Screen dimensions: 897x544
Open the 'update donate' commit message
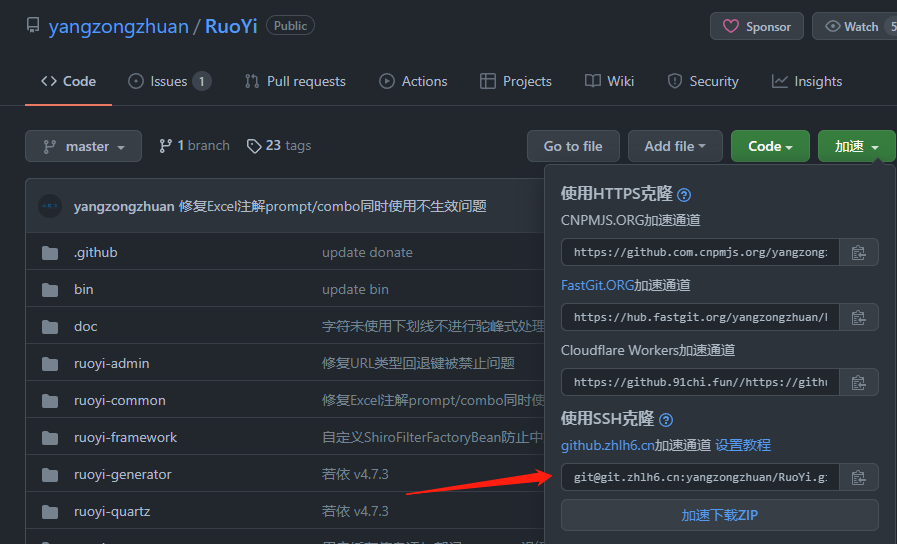(x=367, y=252)
